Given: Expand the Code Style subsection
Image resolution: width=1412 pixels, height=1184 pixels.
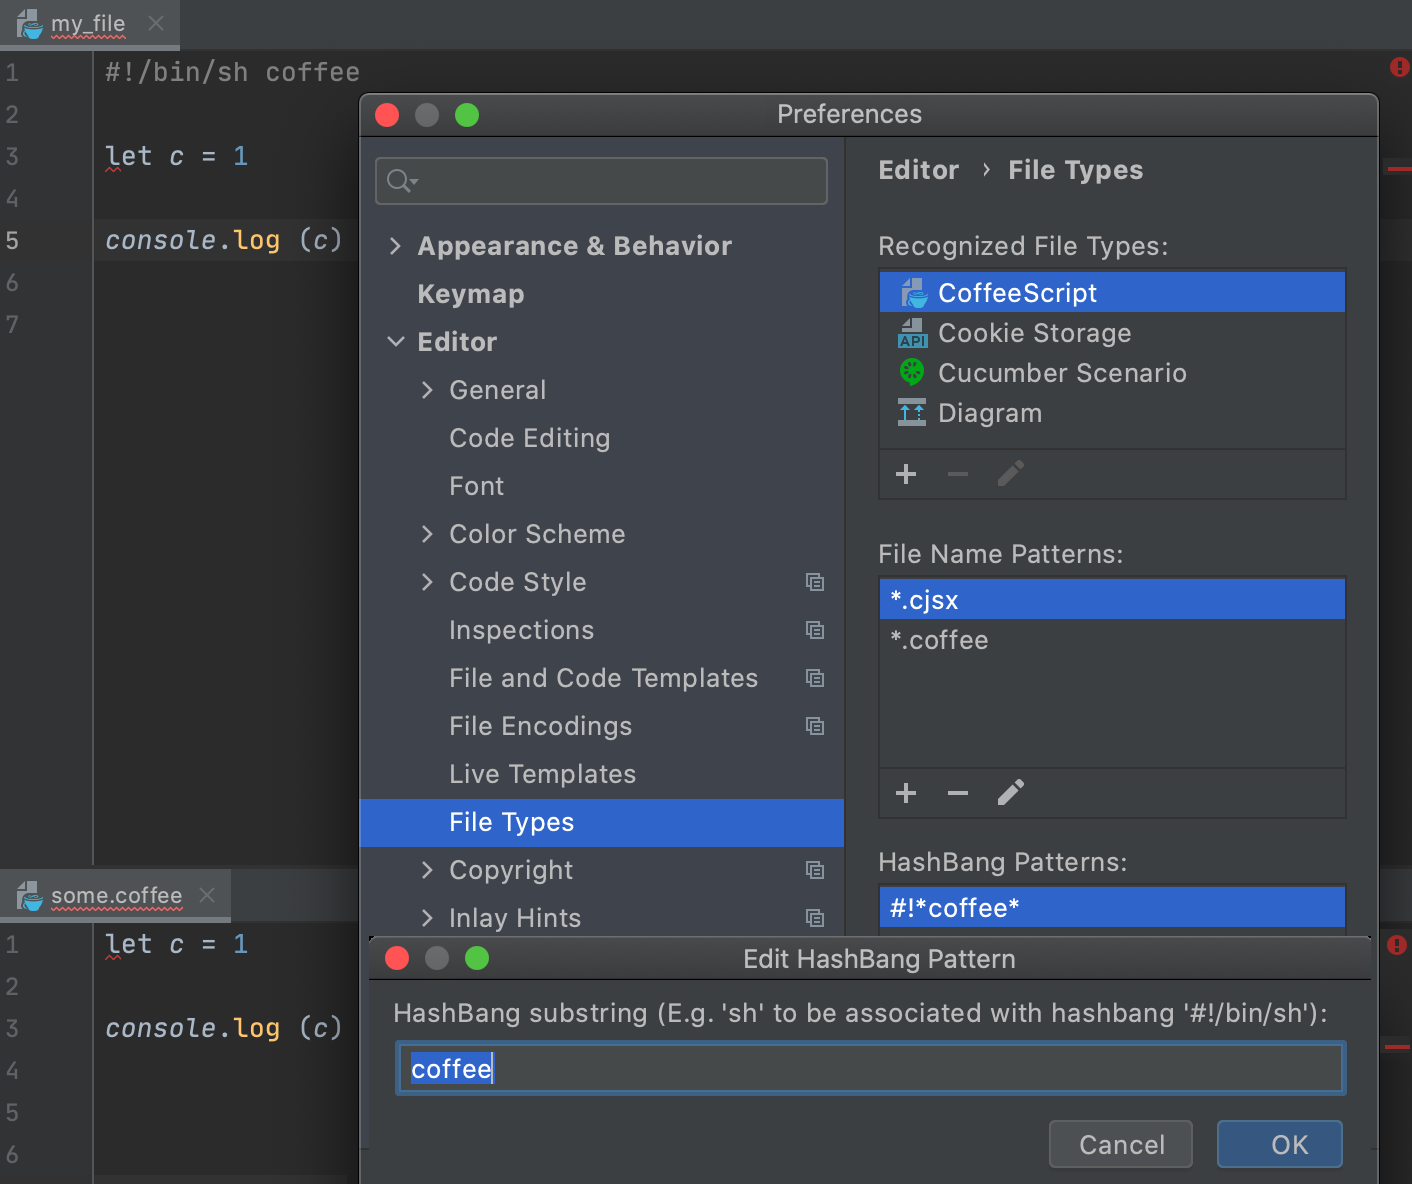Looking at the screenshot, I should pos(427,582).
